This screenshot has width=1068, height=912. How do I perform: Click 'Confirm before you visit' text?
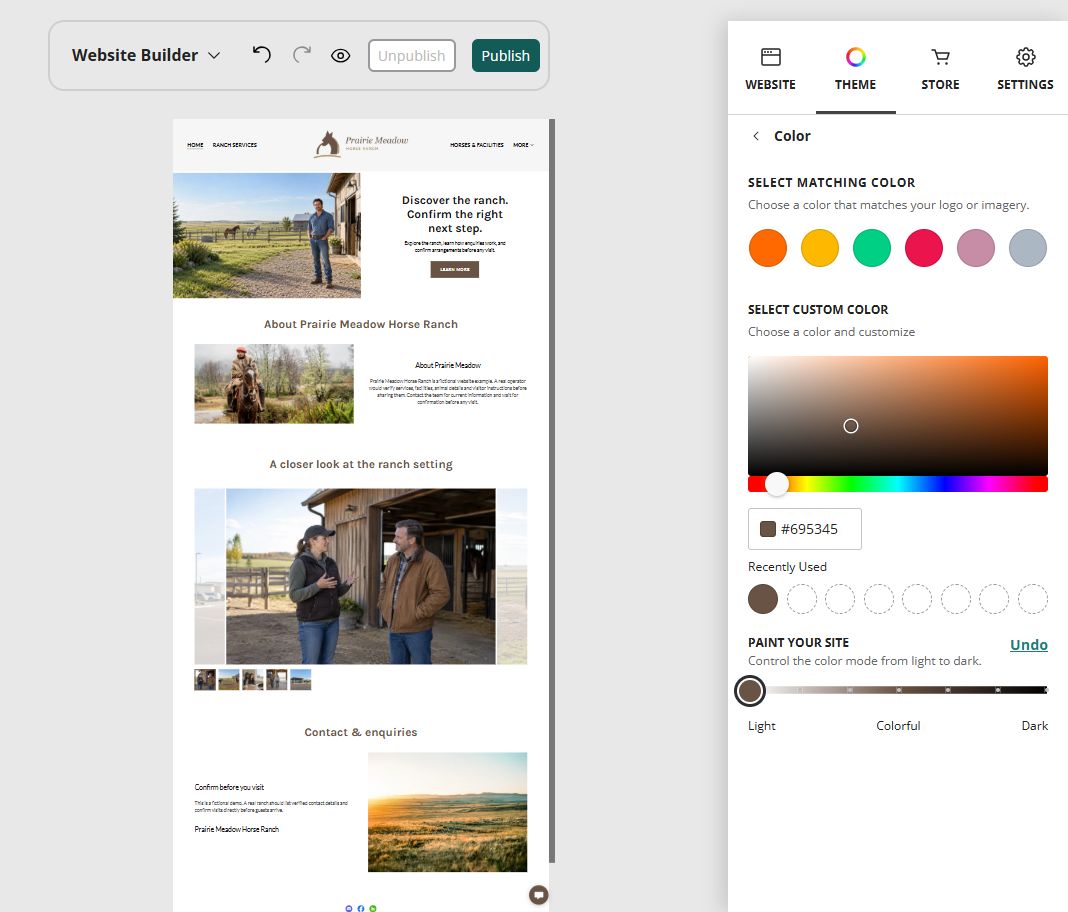(x=230, y=787)
